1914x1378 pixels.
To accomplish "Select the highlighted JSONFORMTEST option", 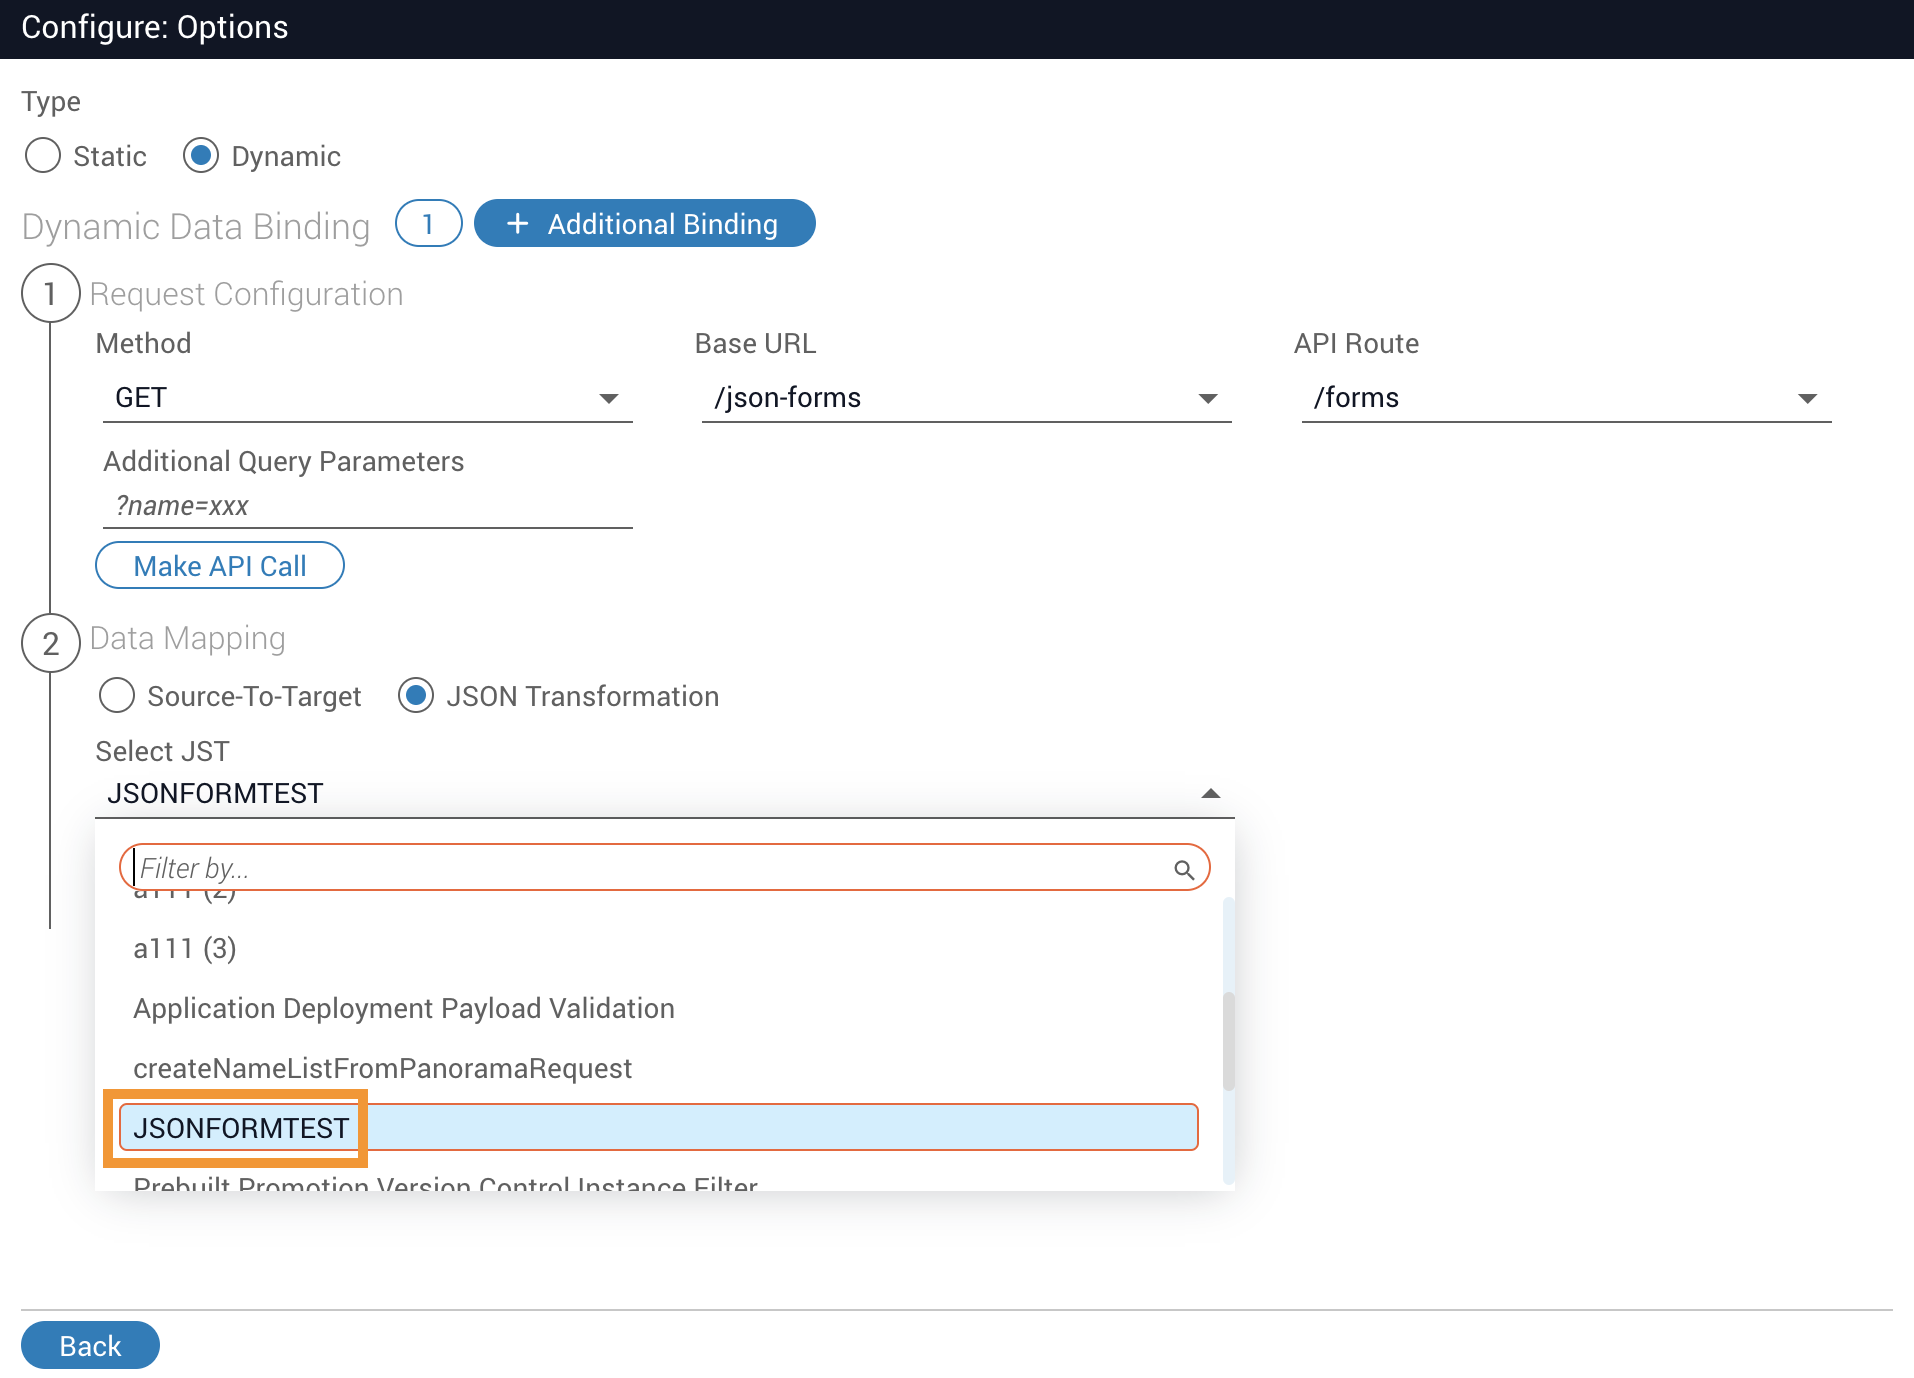I will coord(241,1128).
